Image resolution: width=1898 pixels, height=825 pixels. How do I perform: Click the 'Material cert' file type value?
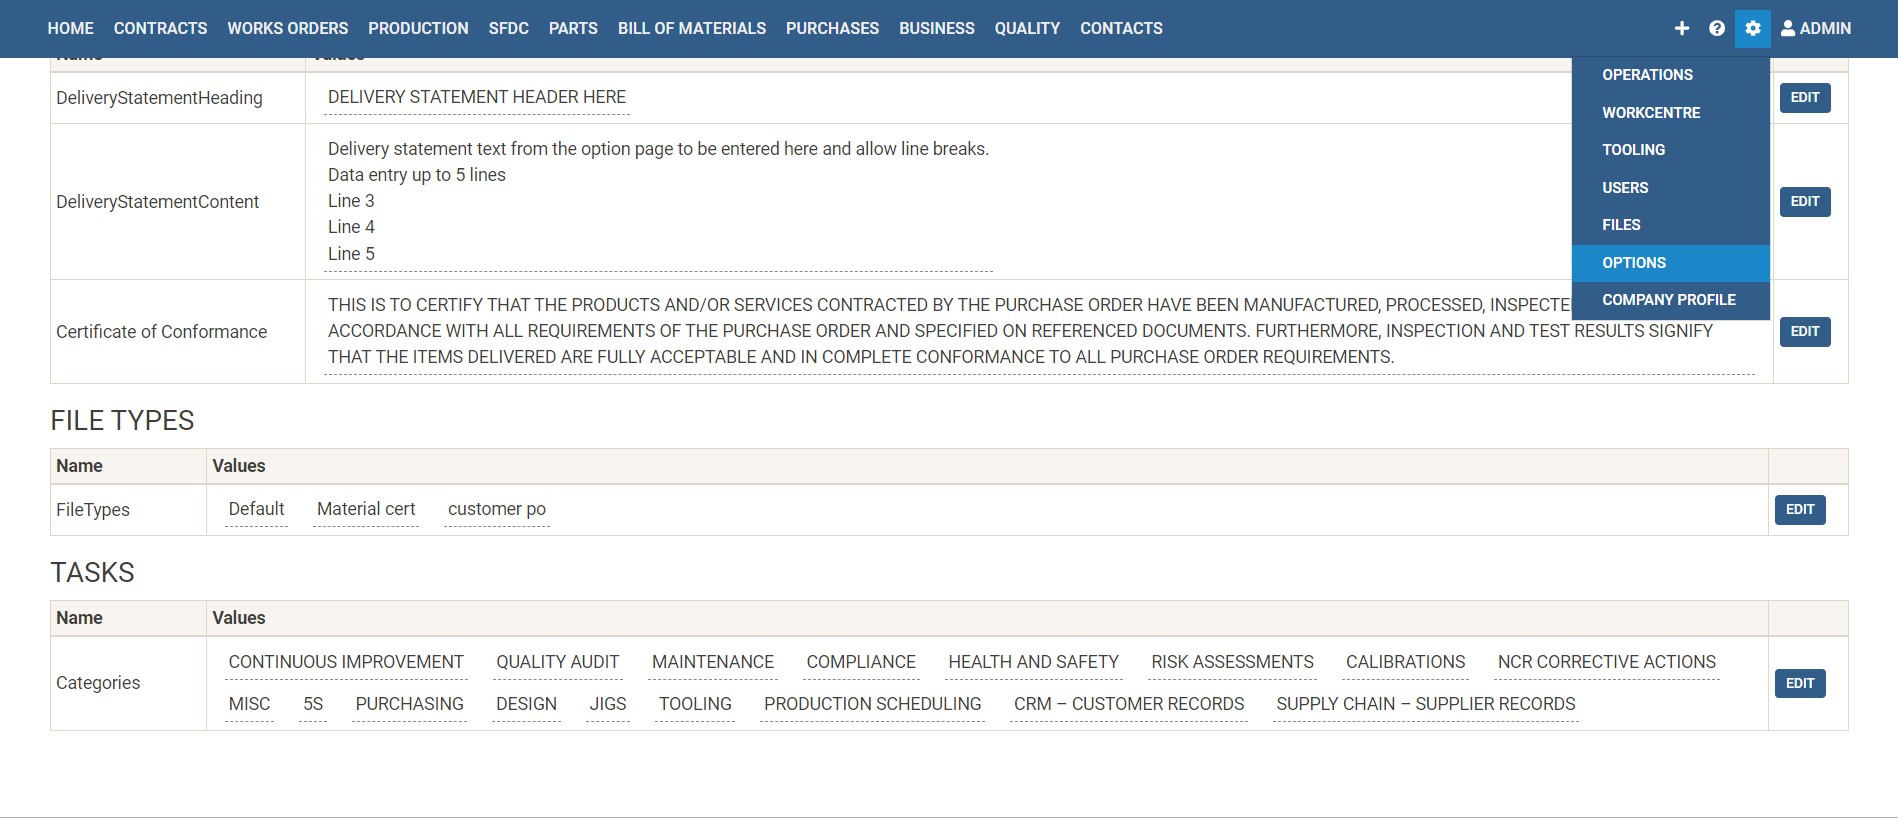click(x=365, y=509)
